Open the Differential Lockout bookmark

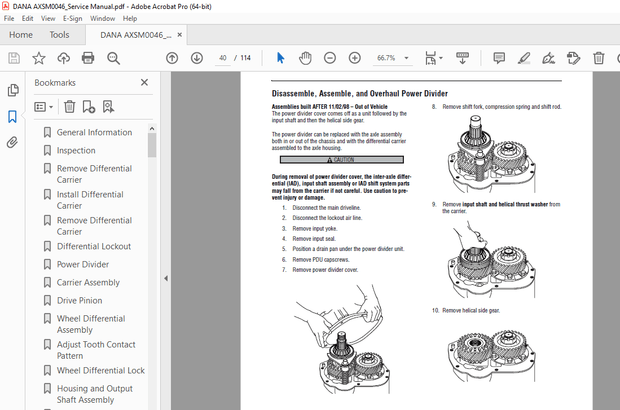pos(94,246)
